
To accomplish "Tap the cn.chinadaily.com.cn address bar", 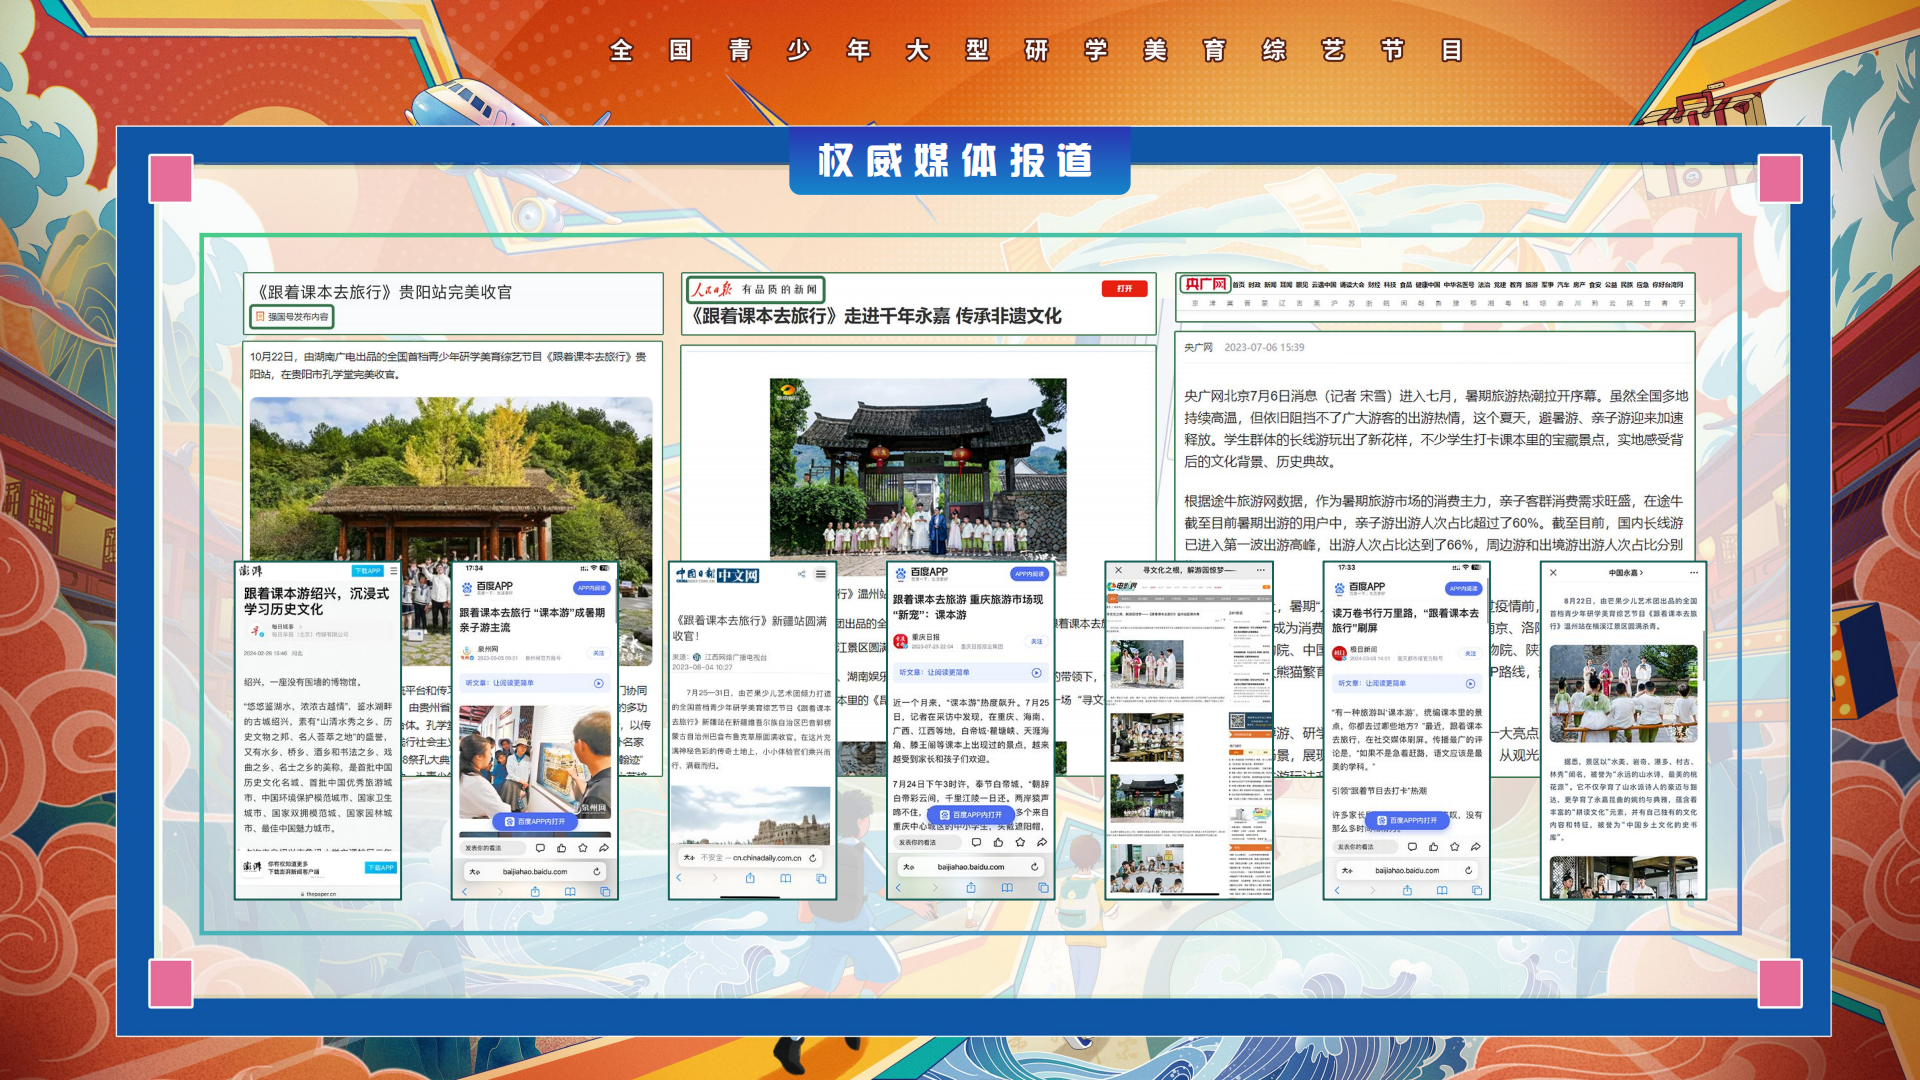I will [x=751, y=857].
